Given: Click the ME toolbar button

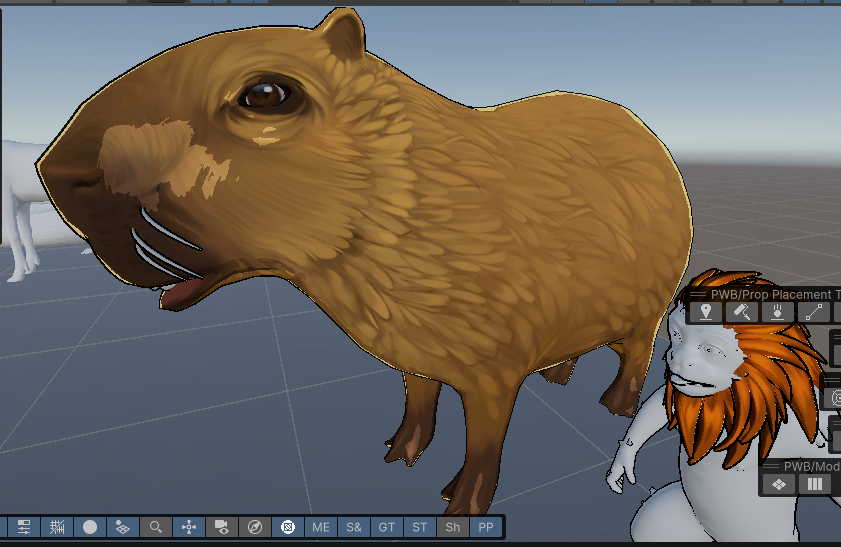Looking at the screenshot, I should 321,527.
